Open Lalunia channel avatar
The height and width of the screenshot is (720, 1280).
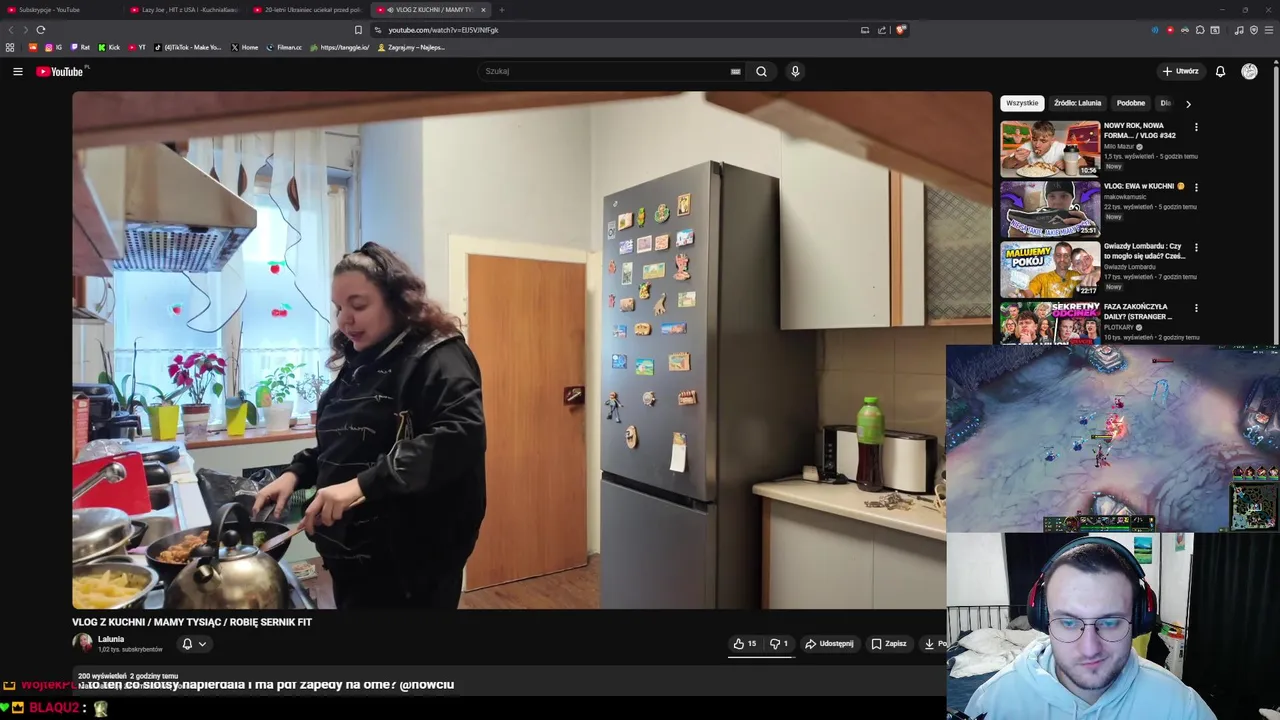point(82,643)
